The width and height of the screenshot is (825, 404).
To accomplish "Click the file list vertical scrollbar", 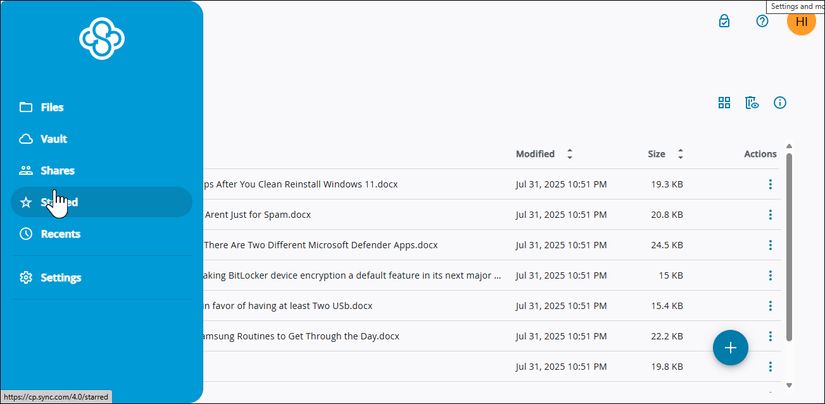I will 789,250.
